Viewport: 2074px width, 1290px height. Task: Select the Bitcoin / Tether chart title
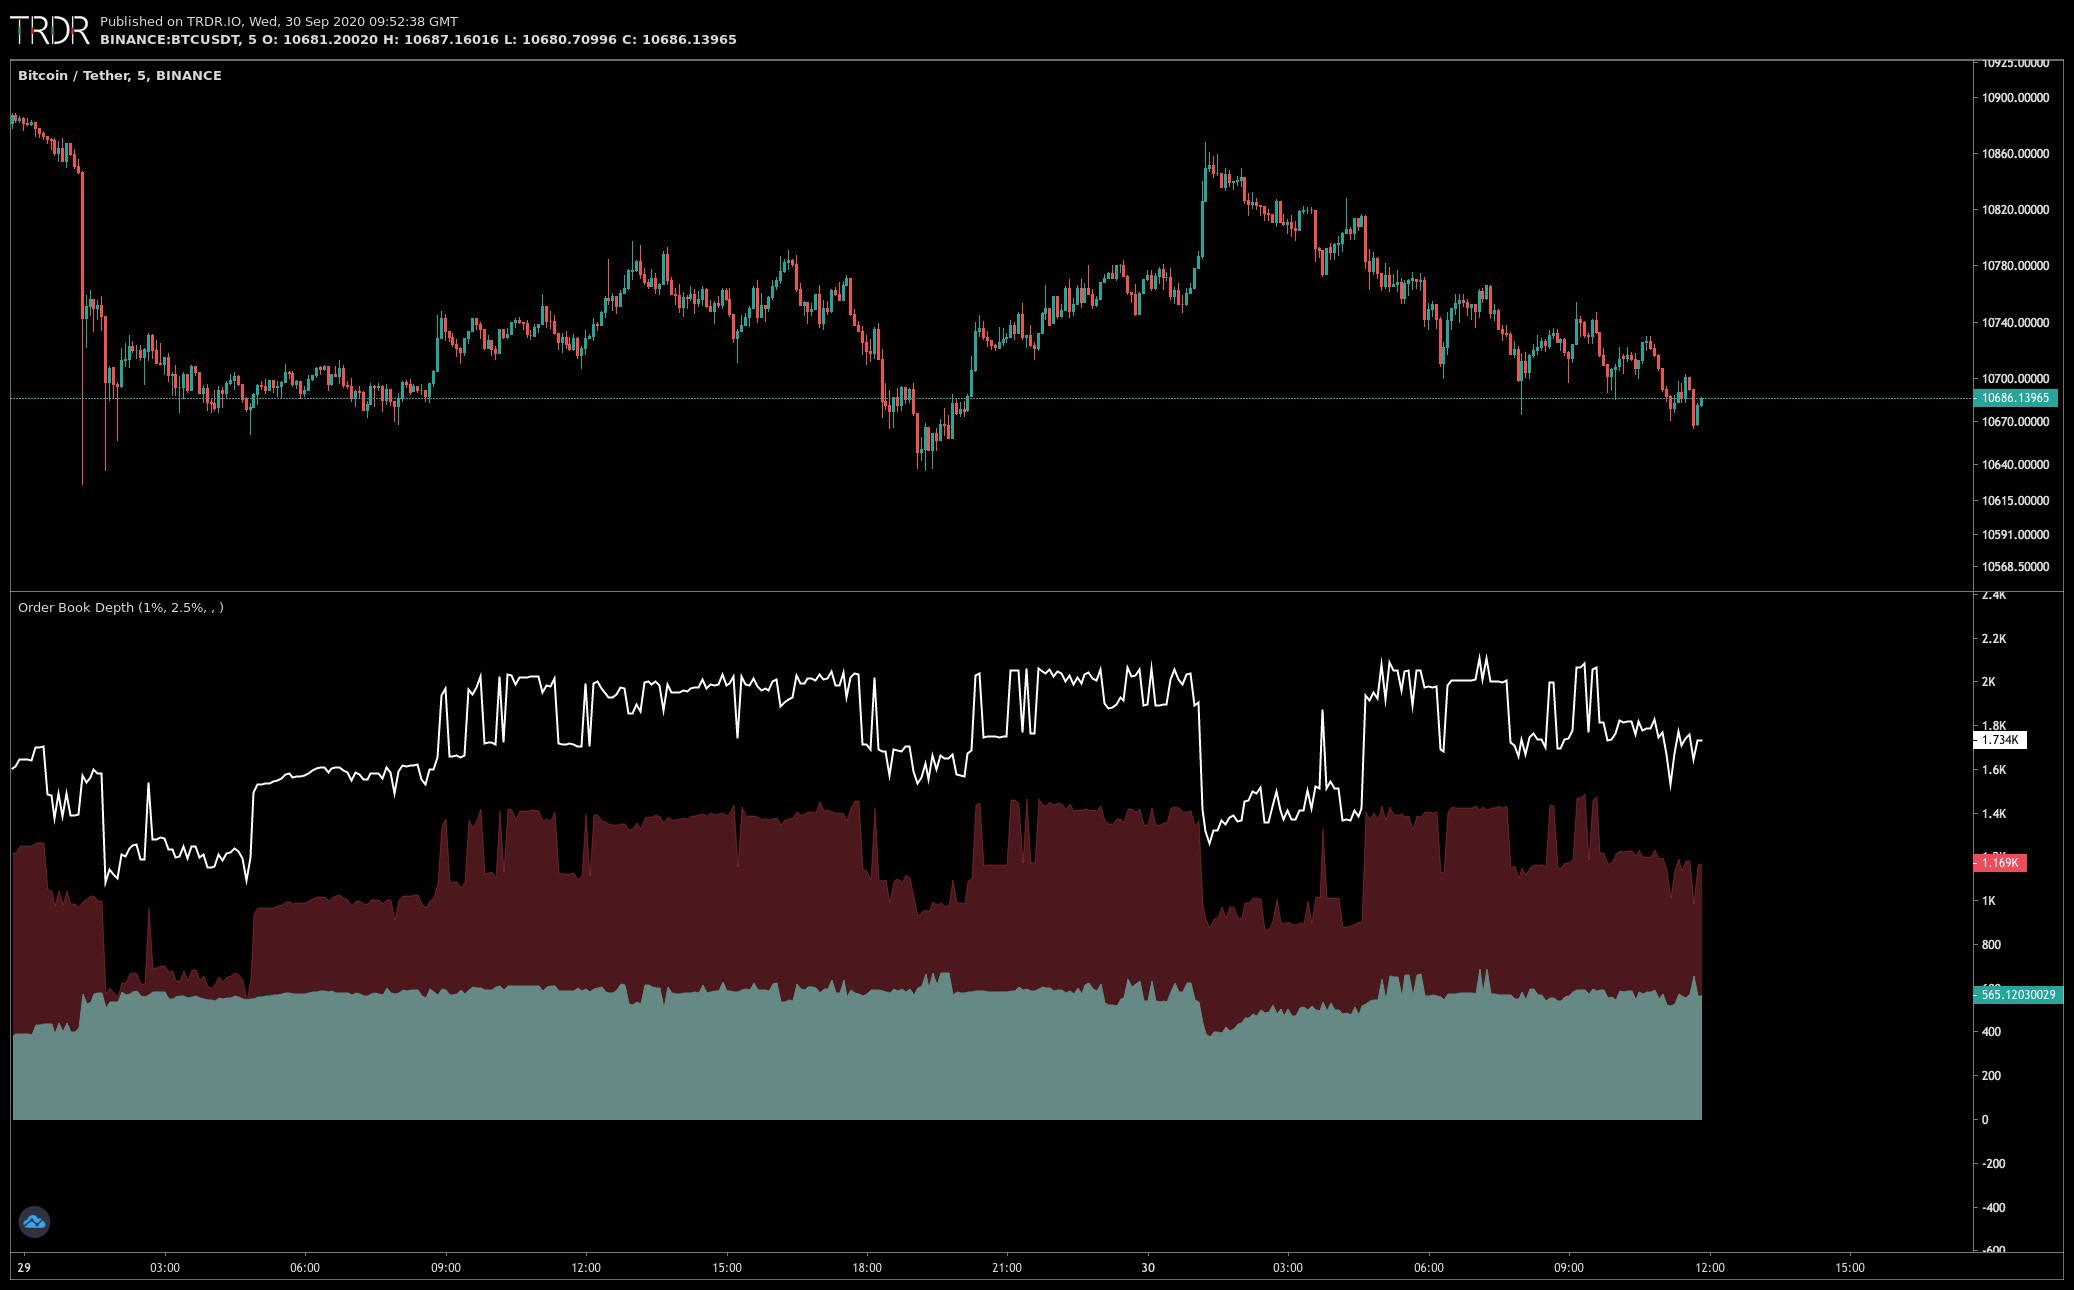120,75
